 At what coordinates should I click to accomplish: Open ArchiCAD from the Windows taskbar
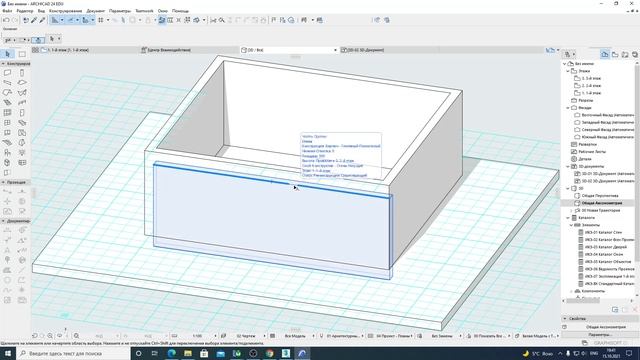pos(302,353)
